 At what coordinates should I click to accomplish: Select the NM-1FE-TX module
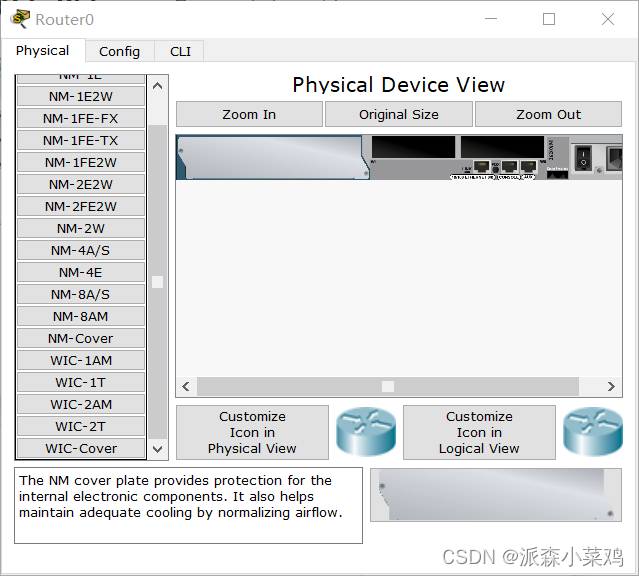pyautogui.click(x=81, y=141)
